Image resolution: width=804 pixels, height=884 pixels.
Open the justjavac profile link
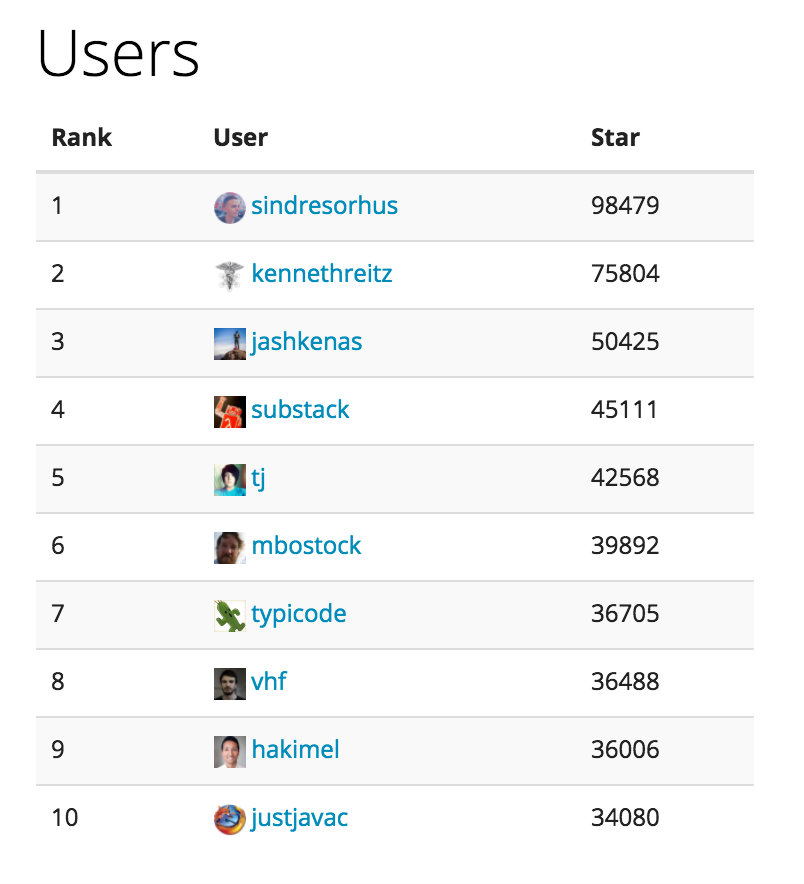tap(299, 818)
